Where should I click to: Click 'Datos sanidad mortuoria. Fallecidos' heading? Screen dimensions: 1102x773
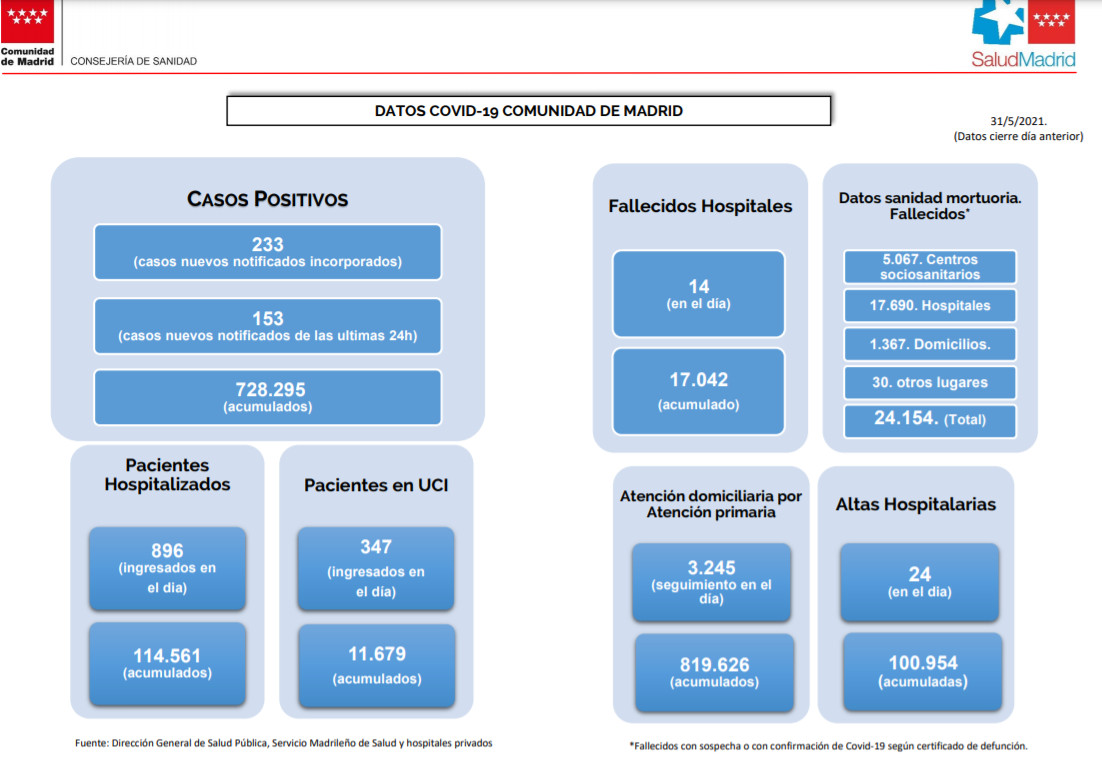[930, 206]
